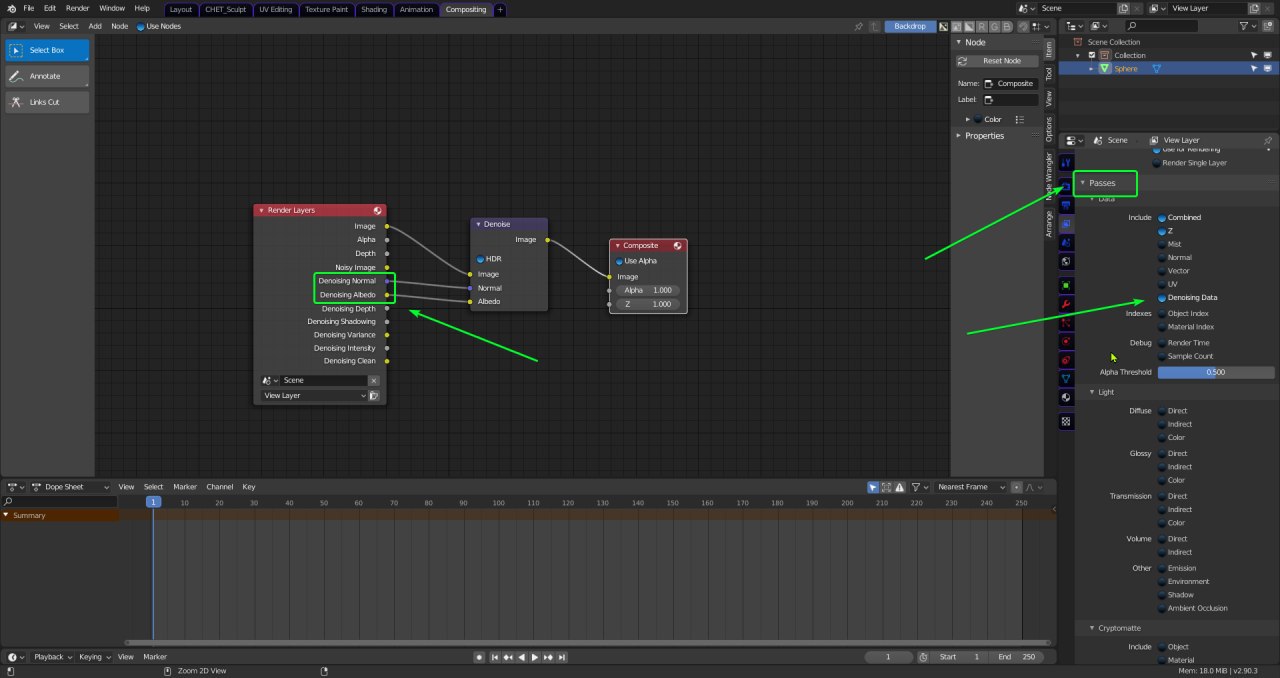Open the Object properties tab icon
The height and width of the screenshot is (678, 1280).
[x=1066, y=285]
